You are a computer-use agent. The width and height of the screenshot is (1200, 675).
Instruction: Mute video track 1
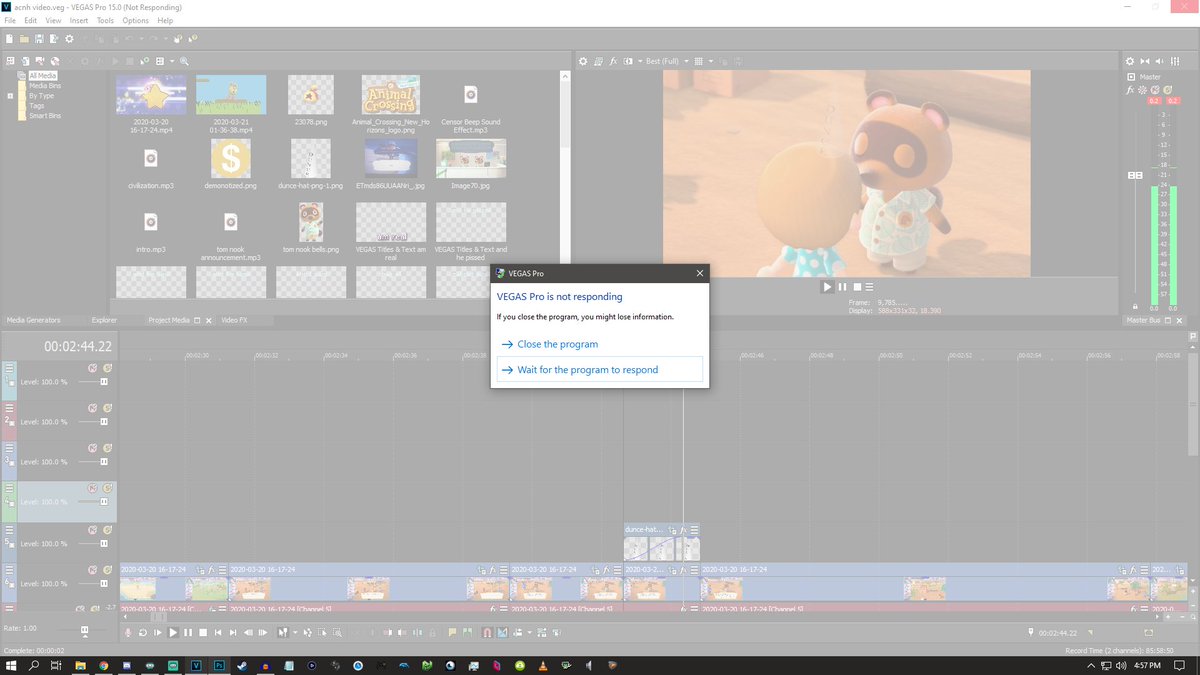click(93, 368)
